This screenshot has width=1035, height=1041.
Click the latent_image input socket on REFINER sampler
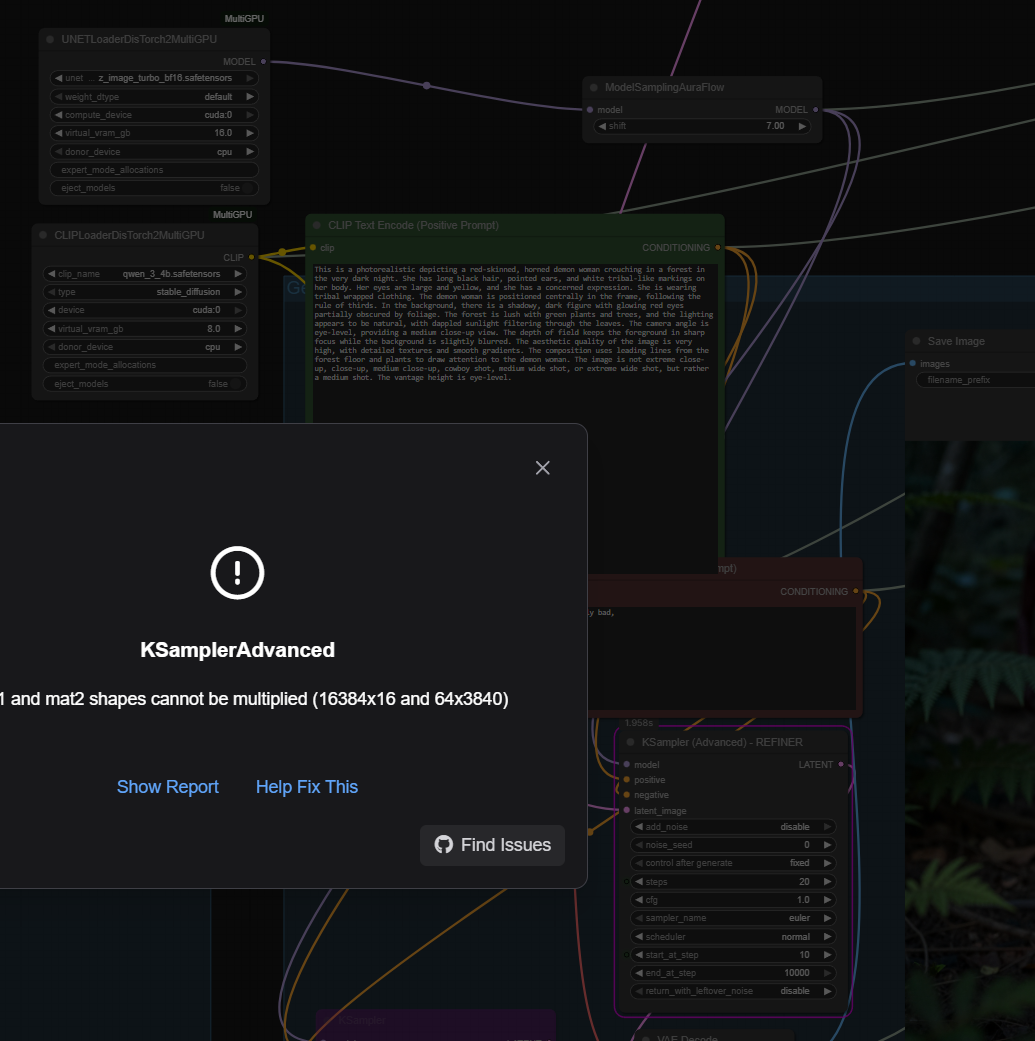point(627,810)
